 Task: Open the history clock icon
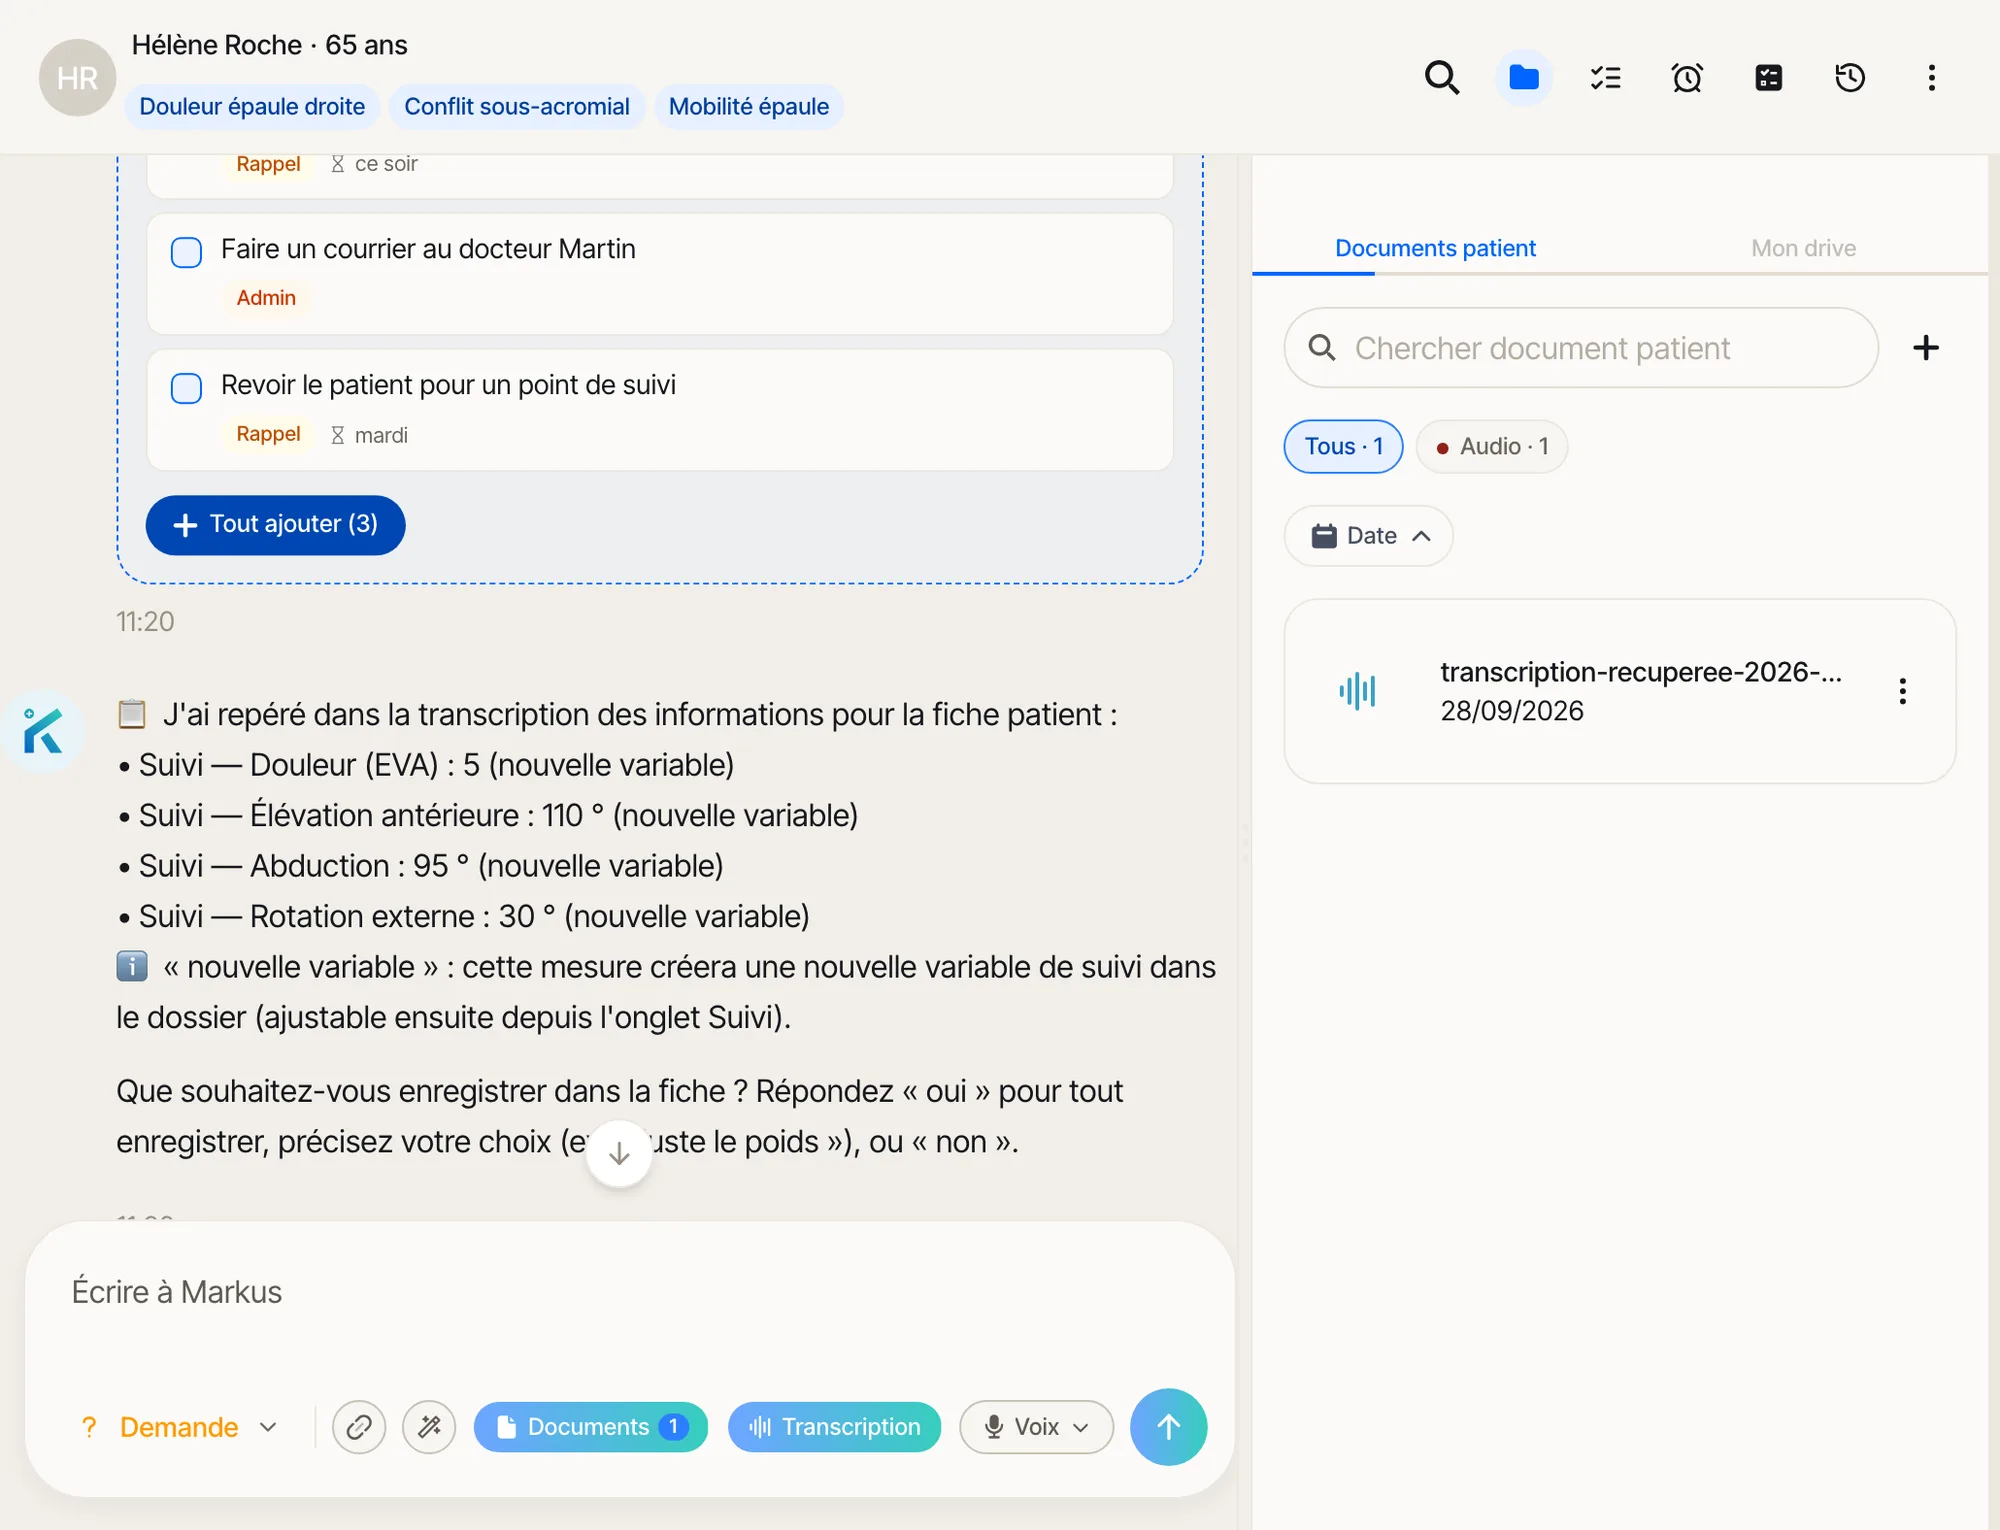(x=1850, y=77)
